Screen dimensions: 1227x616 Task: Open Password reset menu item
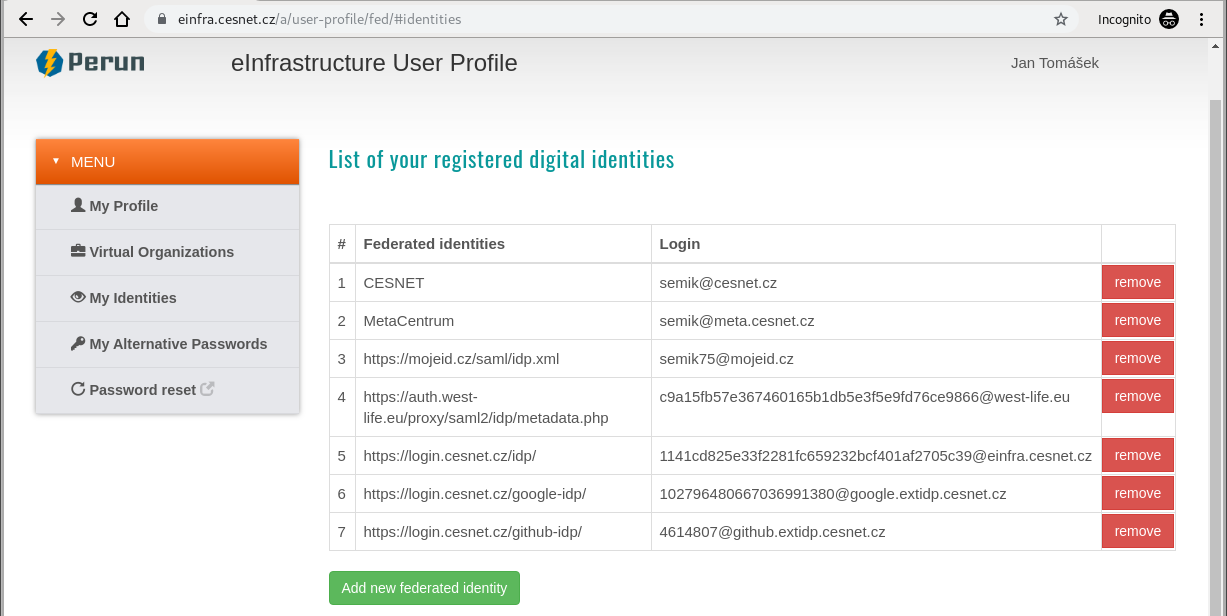(167, 391)
